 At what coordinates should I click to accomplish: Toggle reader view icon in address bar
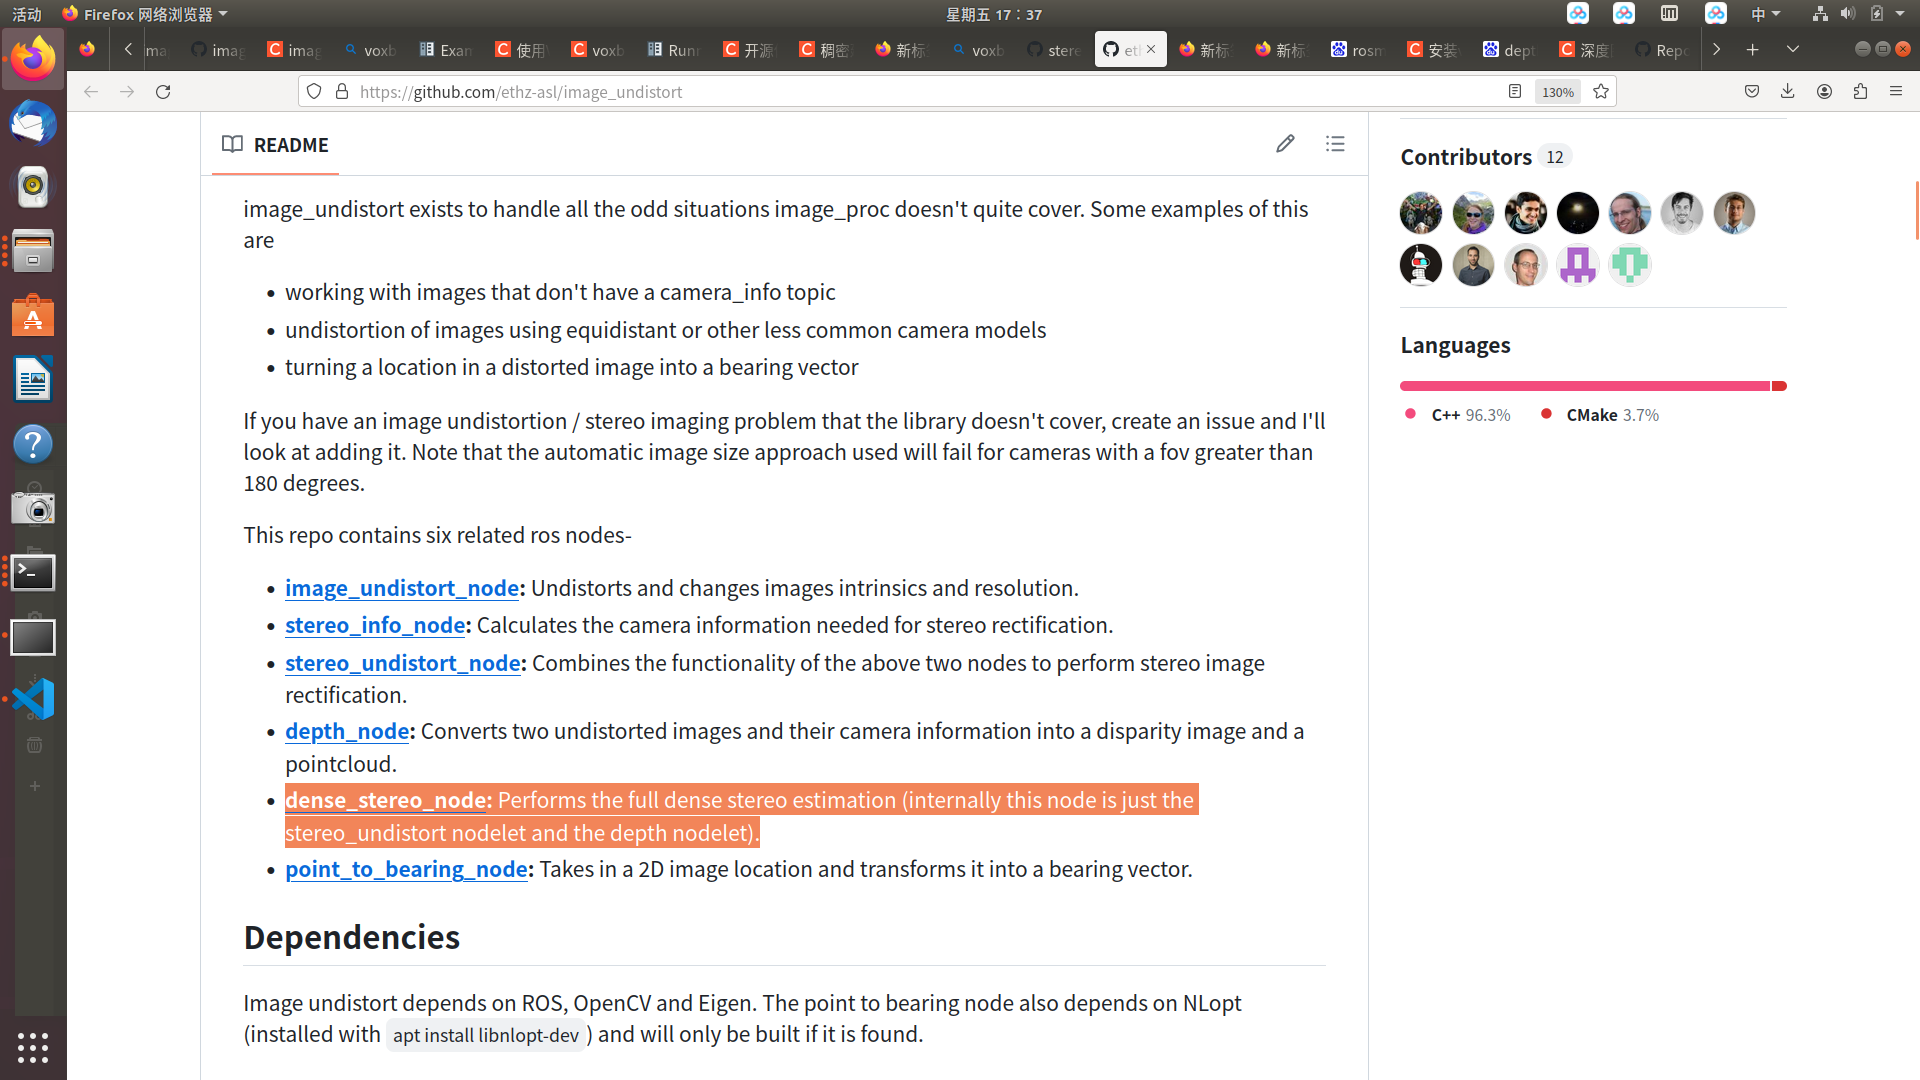point(1515,91)
